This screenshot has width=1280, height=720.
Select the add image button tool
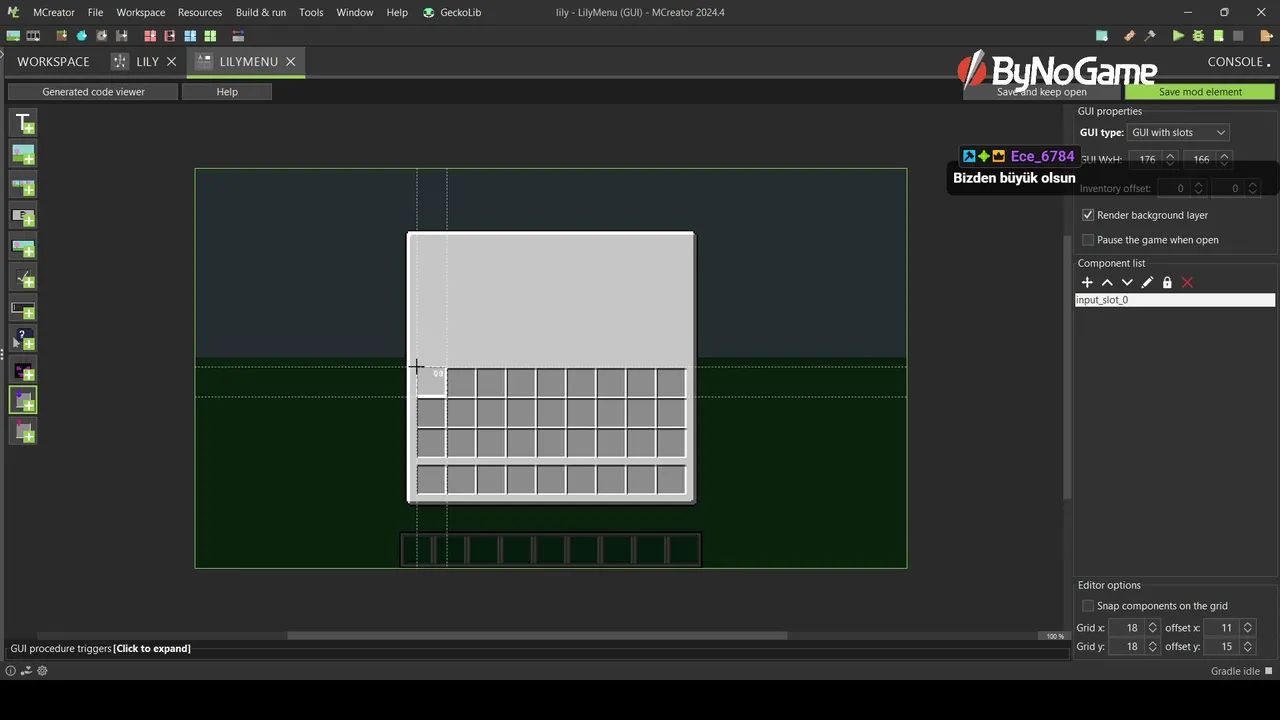[x=23, y=247]
